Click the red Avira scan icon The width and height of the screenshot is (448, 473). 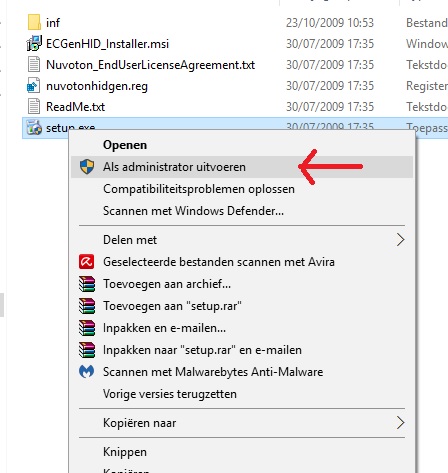87,262
